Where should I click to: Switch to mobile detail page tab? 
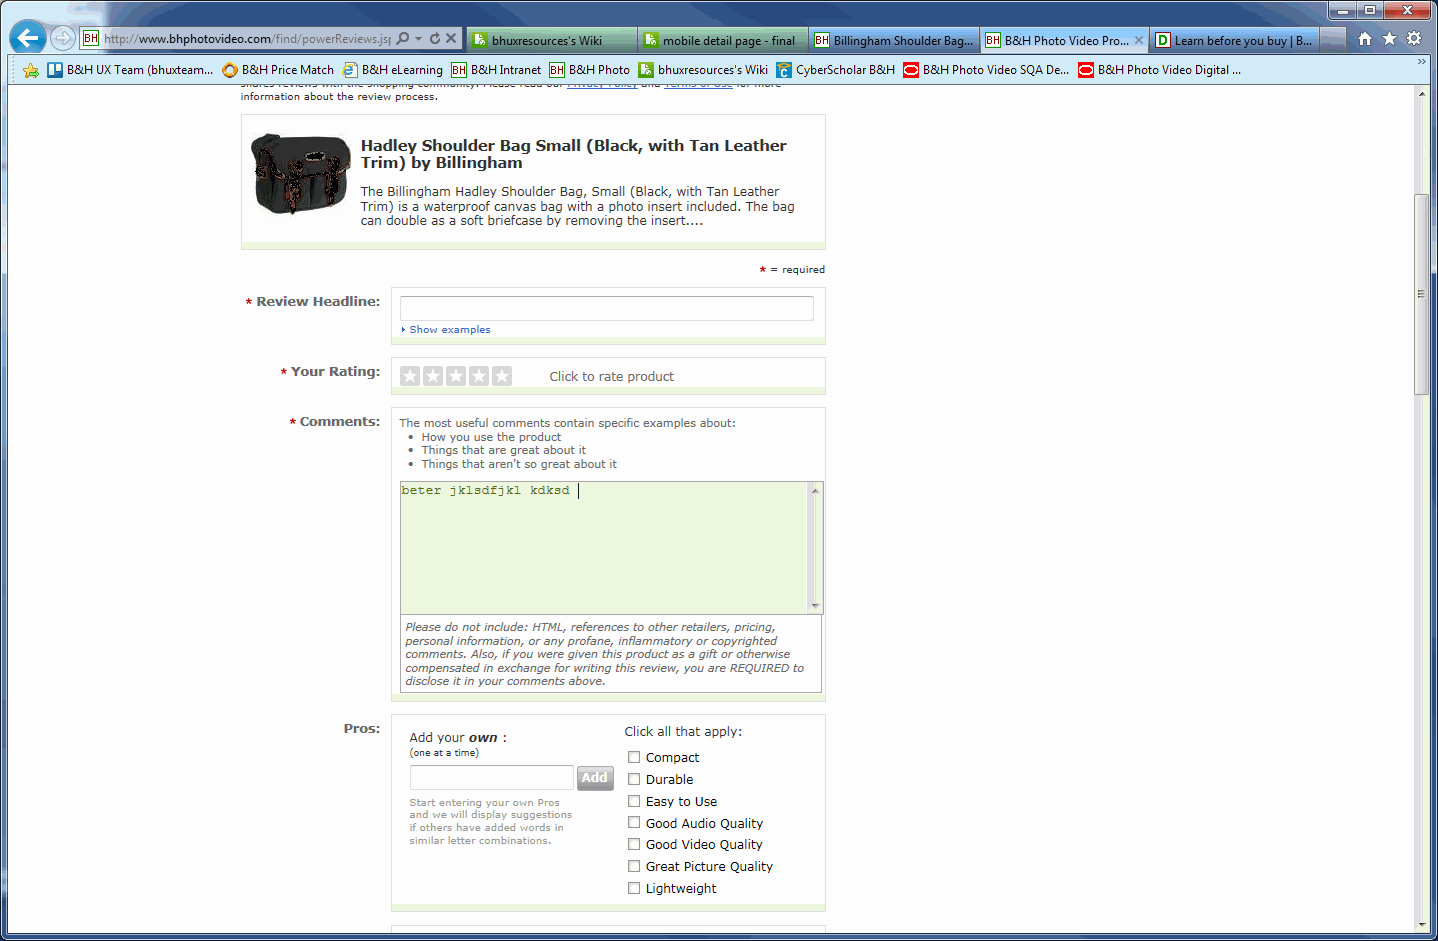722,41
